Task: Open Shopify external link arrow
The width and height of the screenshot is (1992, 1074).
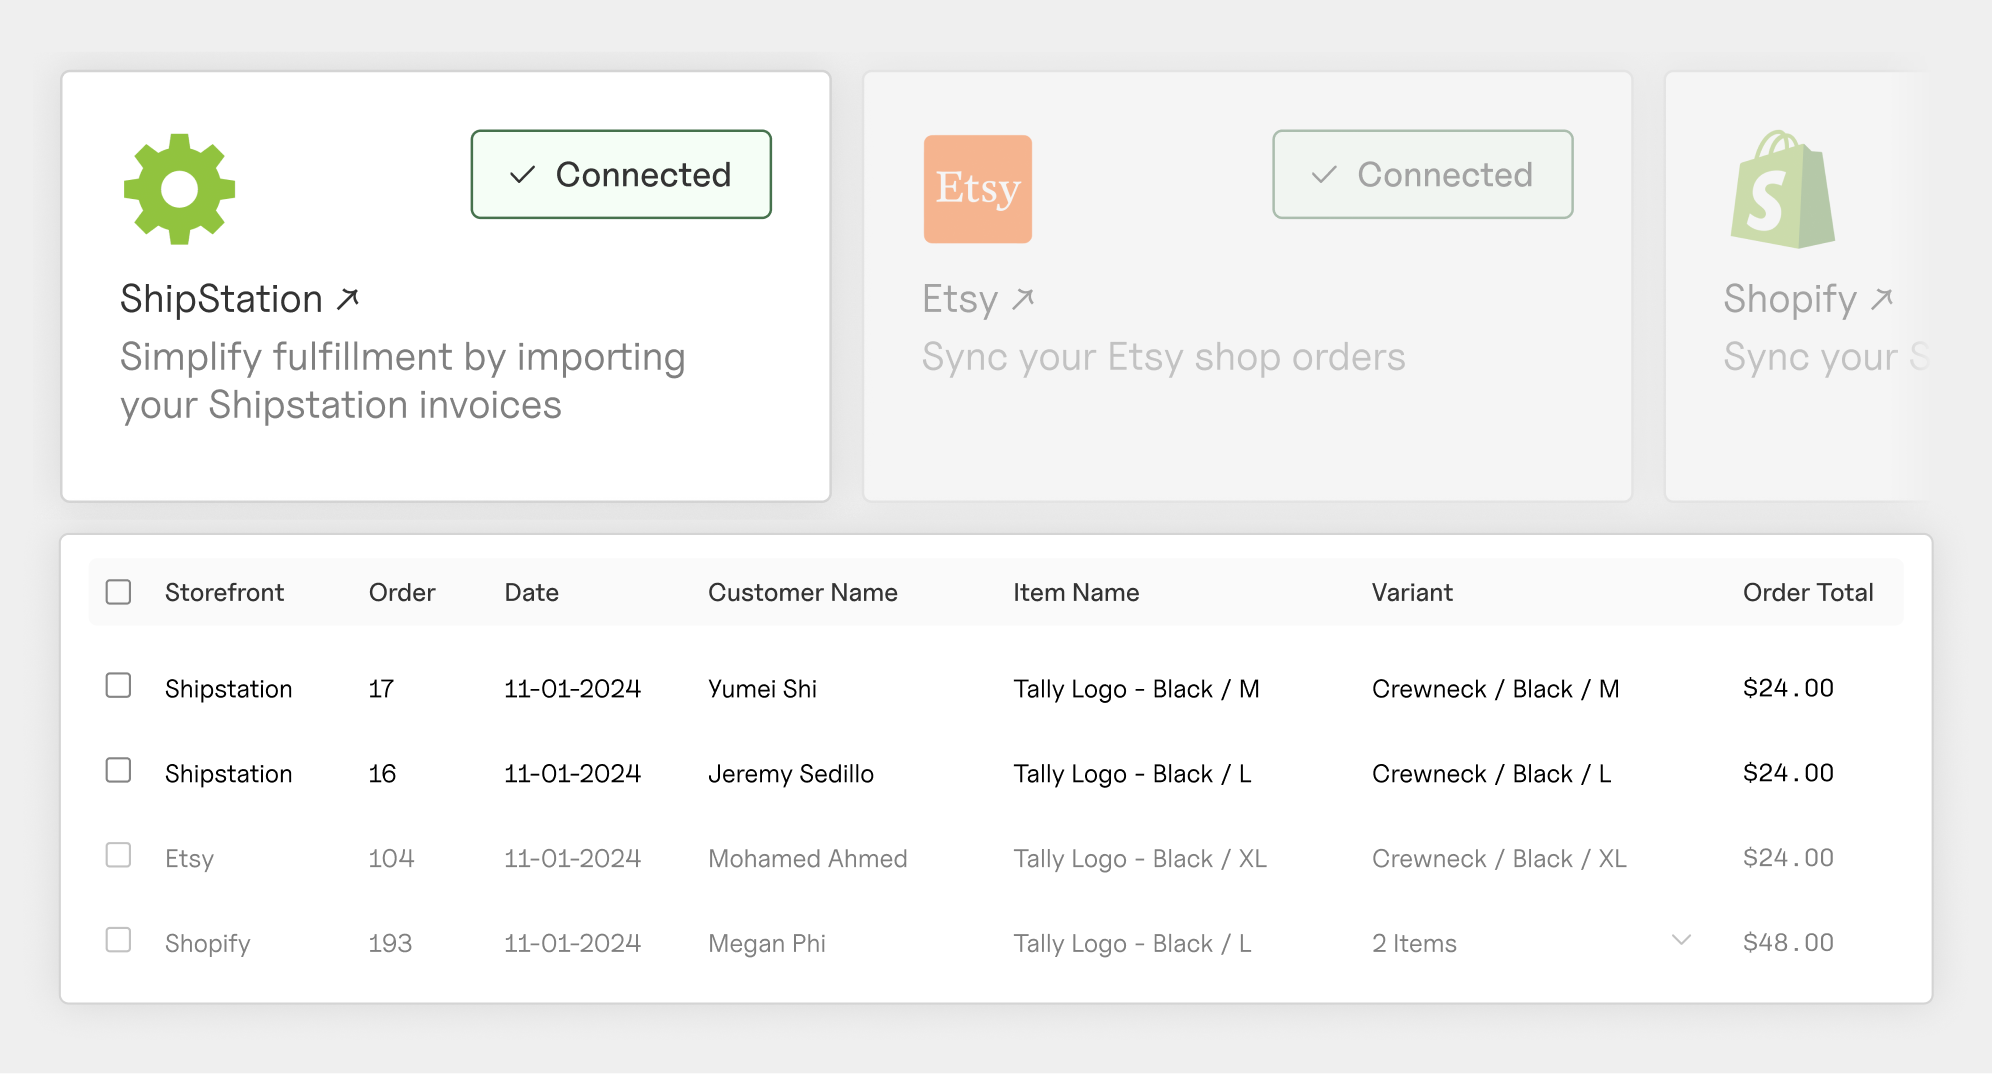Action: pos(1882,298)
